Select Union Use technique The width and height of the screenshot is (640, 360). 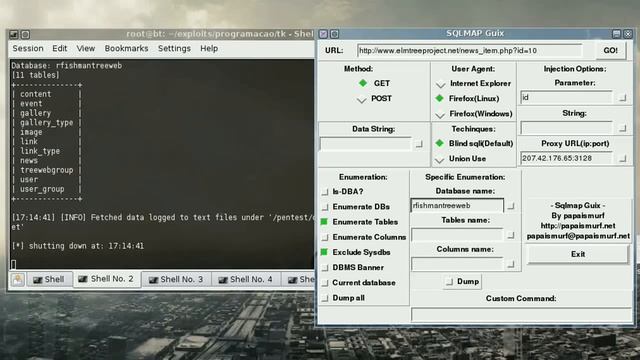click(440, 160)
